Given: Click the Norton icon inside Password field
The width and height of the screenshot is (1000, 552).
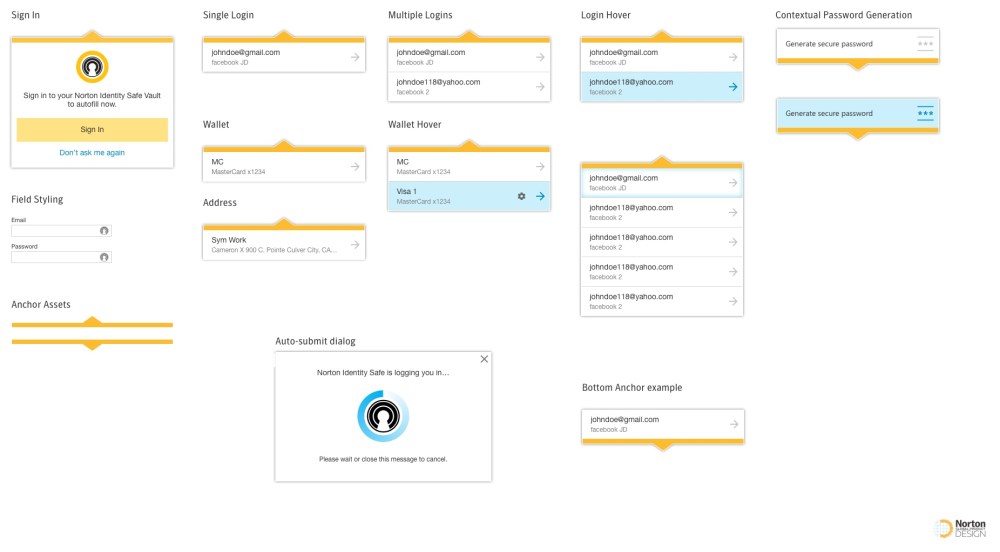Looking at the screenshot, I should 104,257.
